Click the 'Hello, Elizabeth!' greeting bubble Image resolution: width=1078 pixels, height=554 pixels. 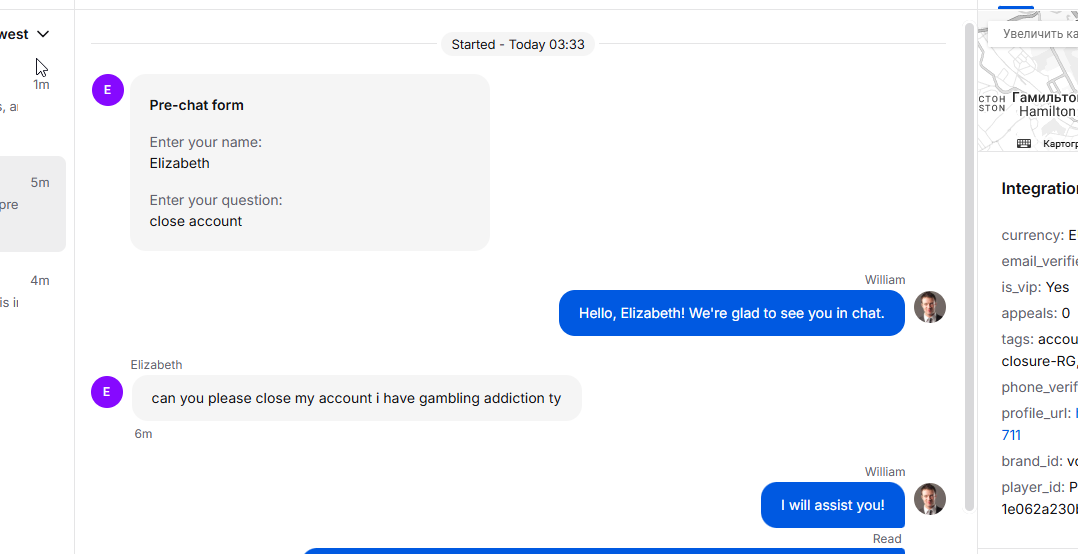[732, 313]
